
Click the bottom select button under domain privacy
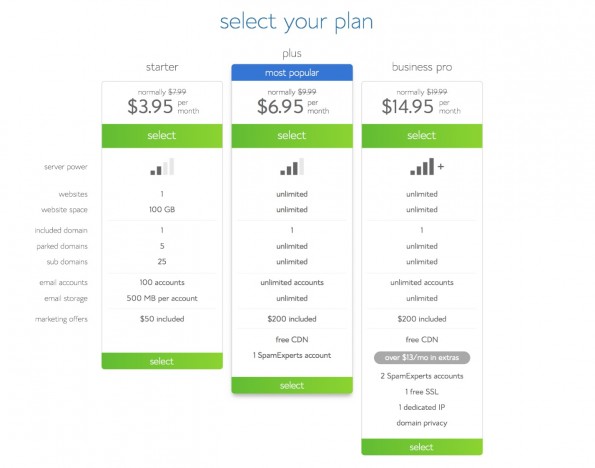tap(422, 447)
